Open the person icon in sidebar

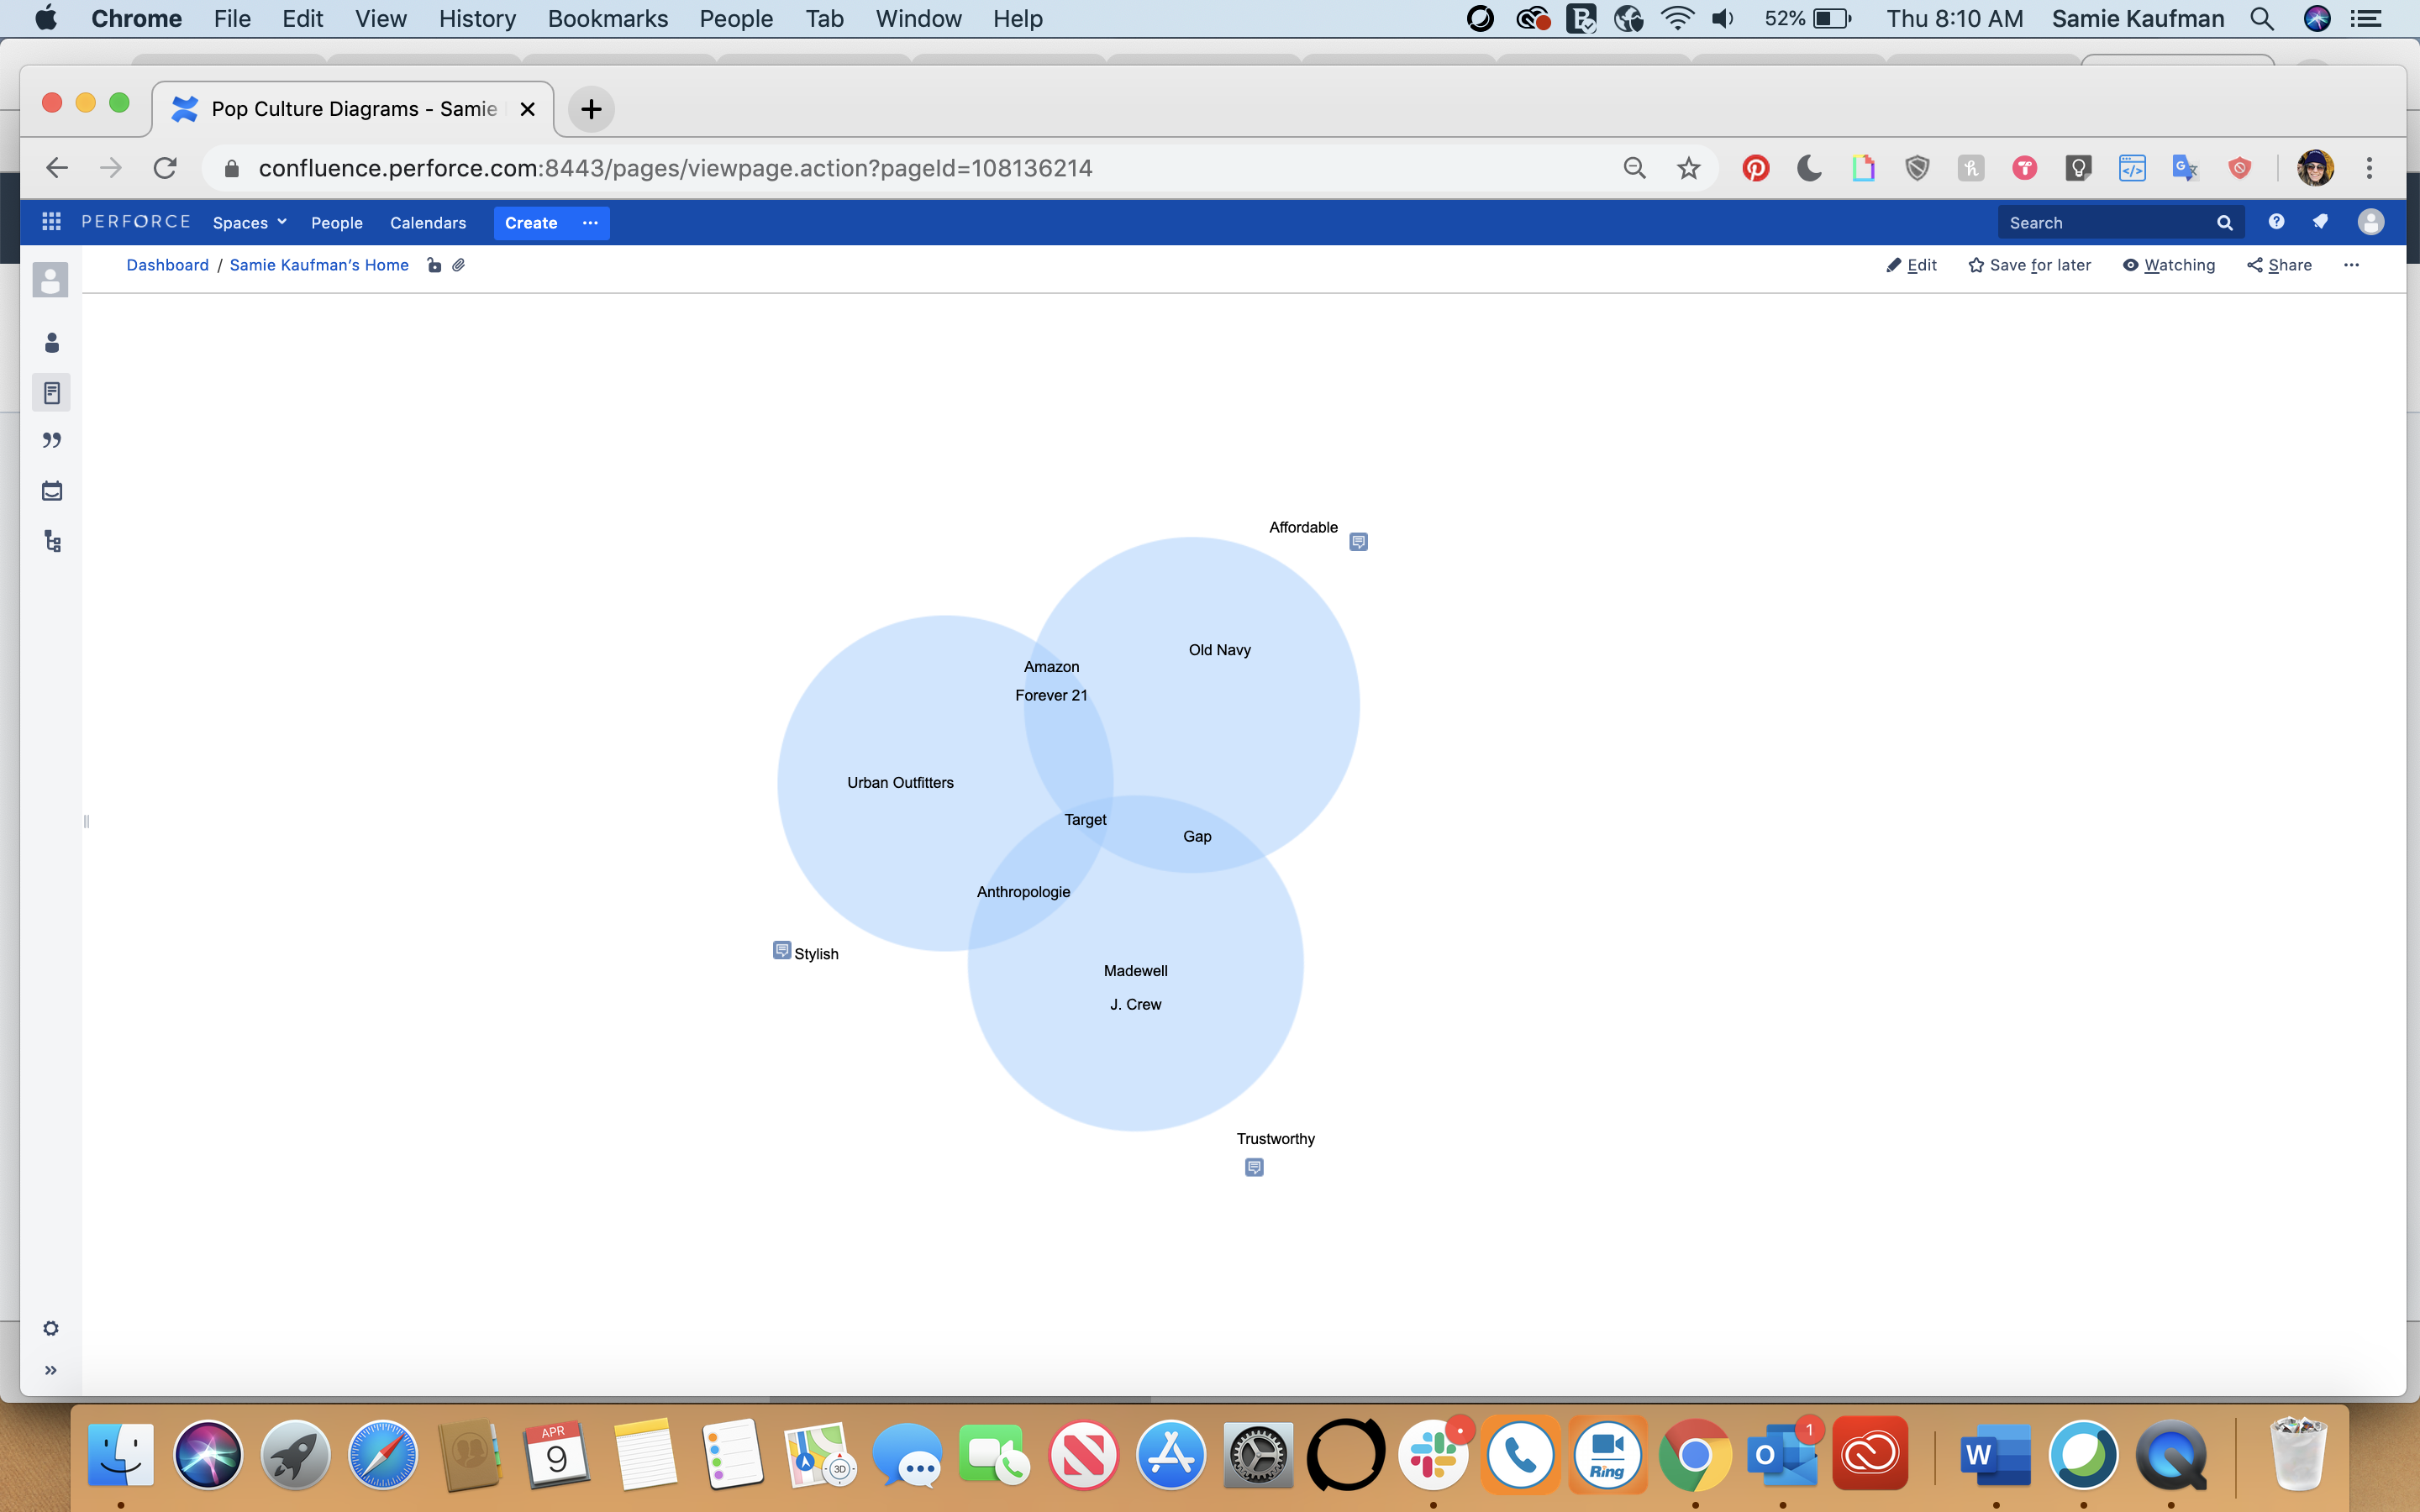click(52, 343)
